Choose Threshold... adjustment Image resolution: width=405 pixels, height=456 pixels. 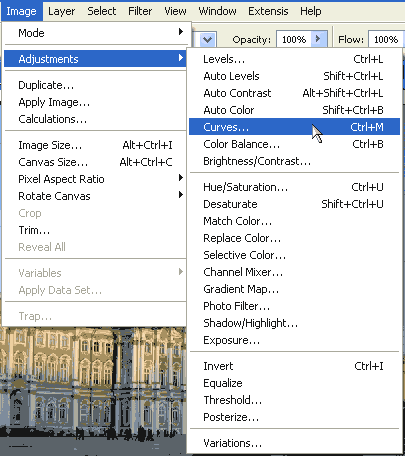(x=294, y=400)
